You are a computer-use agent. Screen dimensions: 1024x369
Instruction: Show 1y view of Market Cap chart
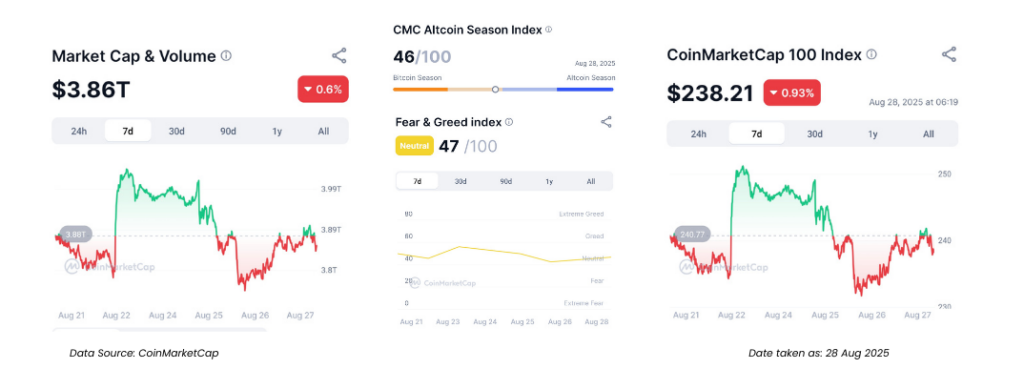[x=277, y=131]
